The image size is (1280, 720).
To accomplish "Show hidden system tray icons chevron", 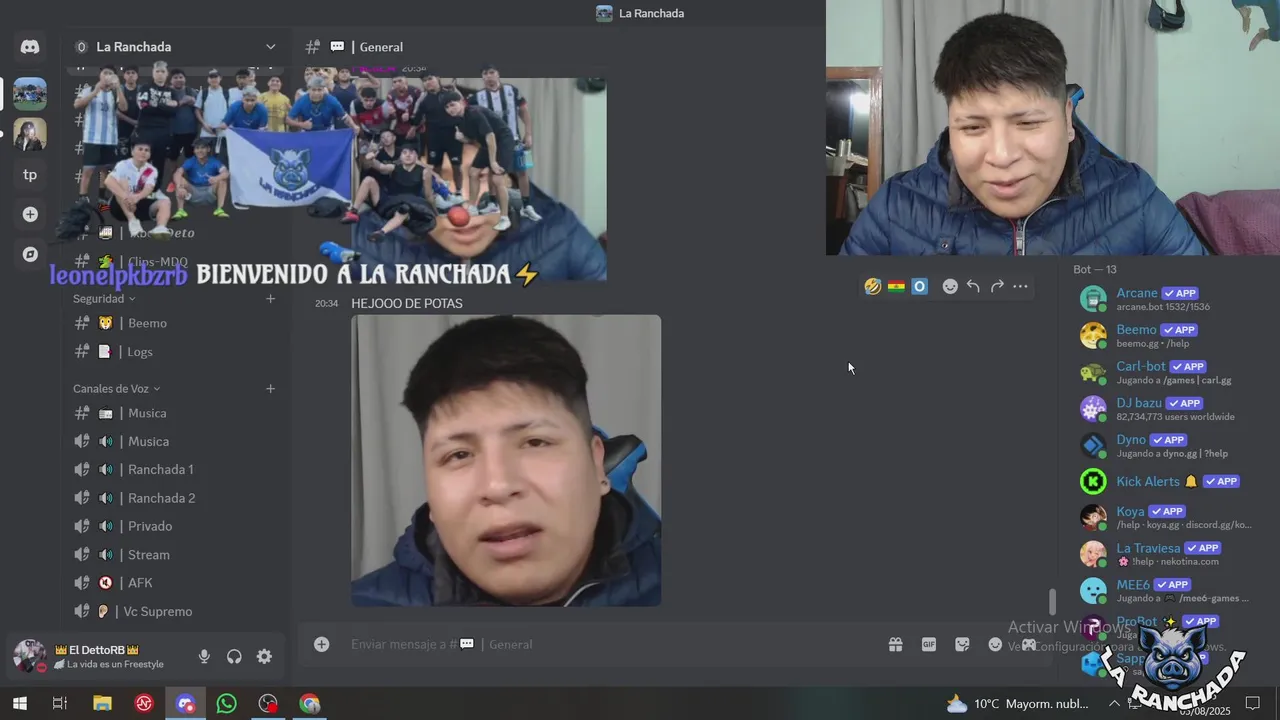I will [x=1114, y=704].
